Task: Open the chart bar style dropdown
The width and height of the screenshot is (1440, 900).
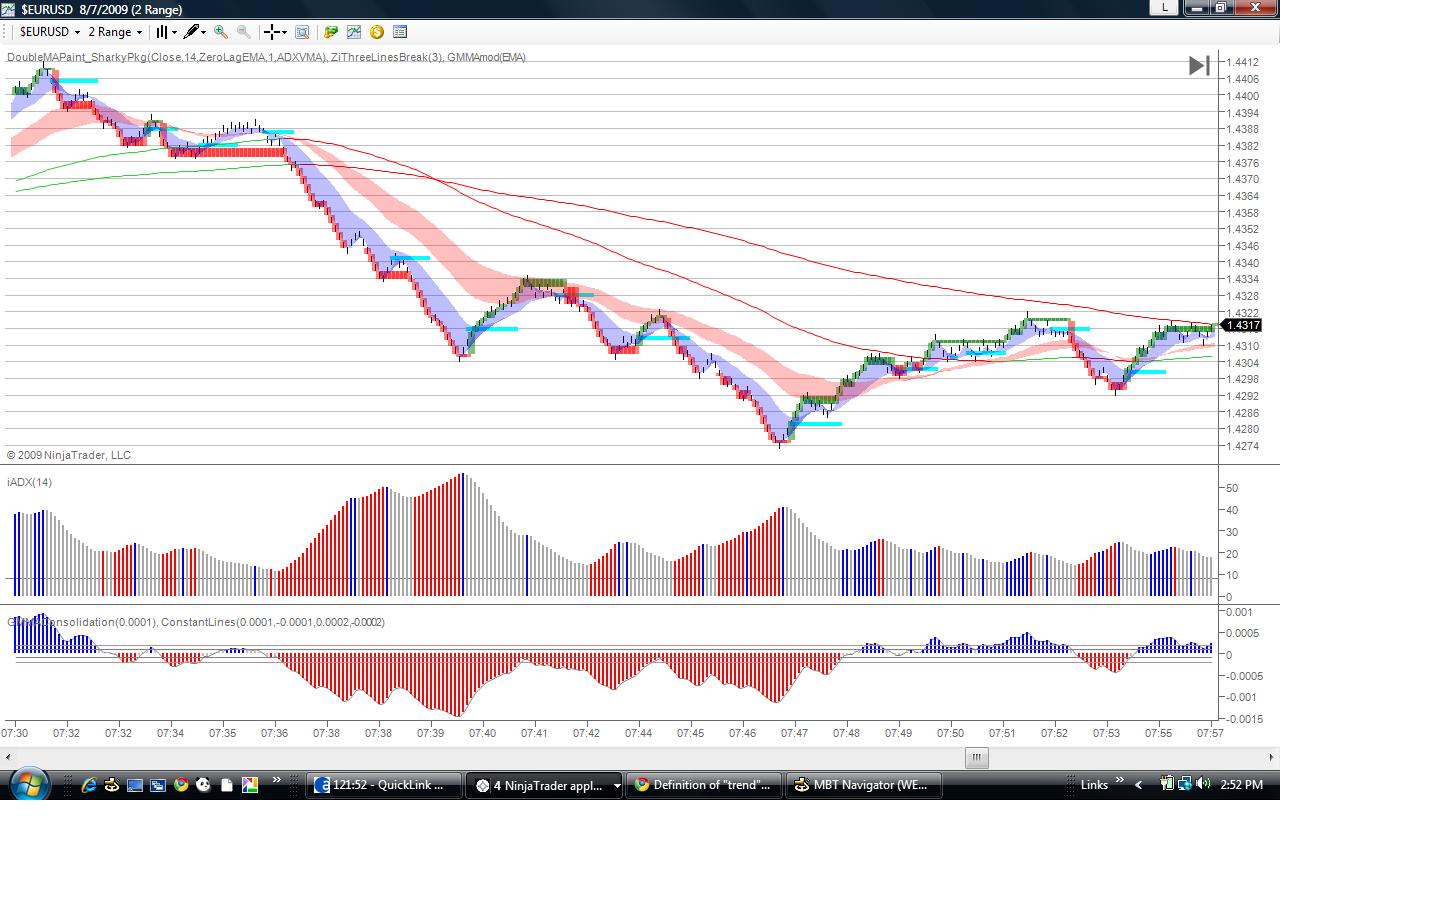Action: pyautogui.click(x=166, y=32)
